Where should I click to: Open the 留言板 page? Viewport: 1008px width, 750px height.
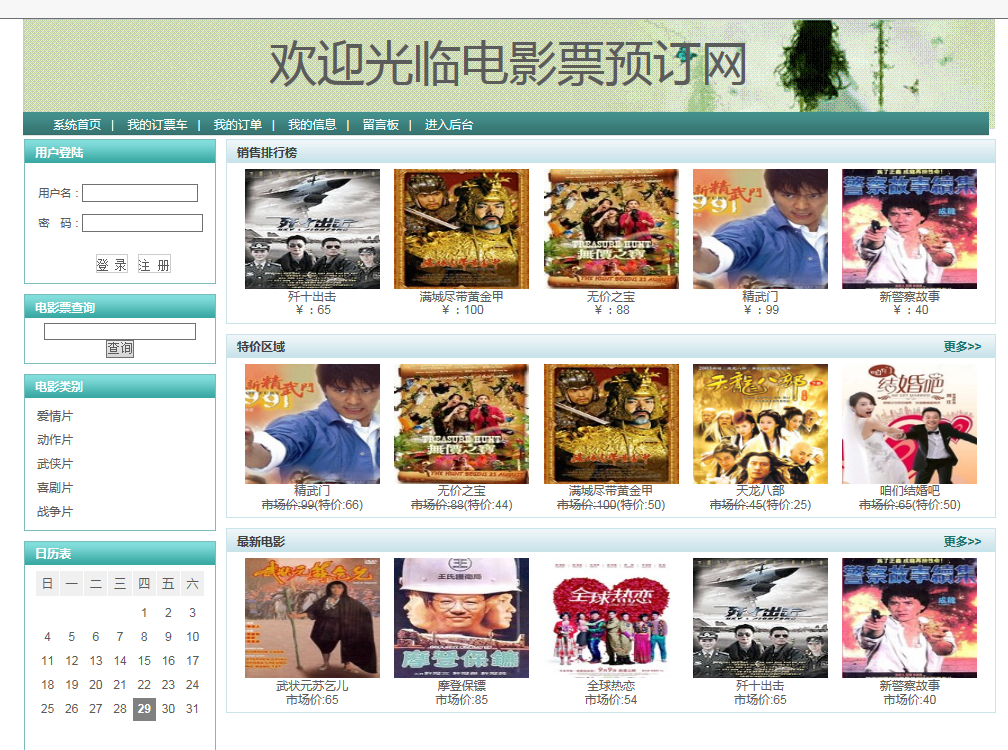coord(381,125)
